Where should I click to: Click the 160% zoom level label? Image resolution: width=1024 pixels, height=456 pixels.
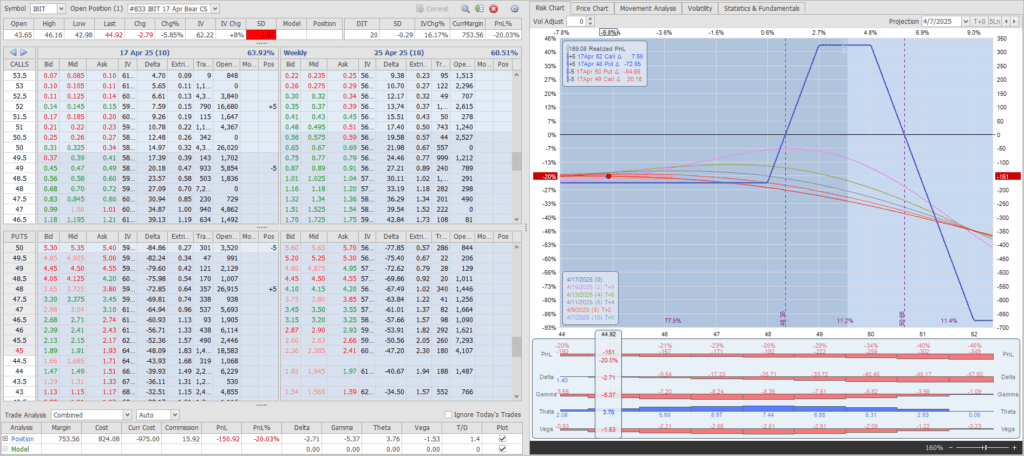click(x=935, y=448)
